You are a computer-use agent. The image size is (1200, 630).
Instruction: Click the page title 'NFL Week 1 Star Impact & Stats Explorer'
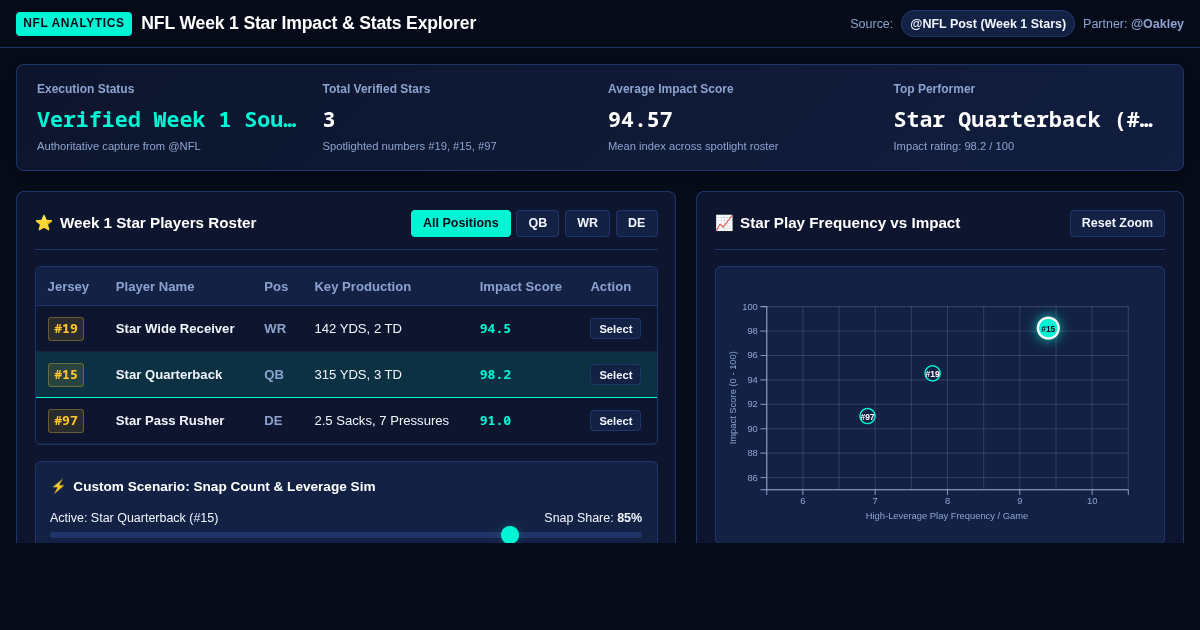[x=308, y=23]
